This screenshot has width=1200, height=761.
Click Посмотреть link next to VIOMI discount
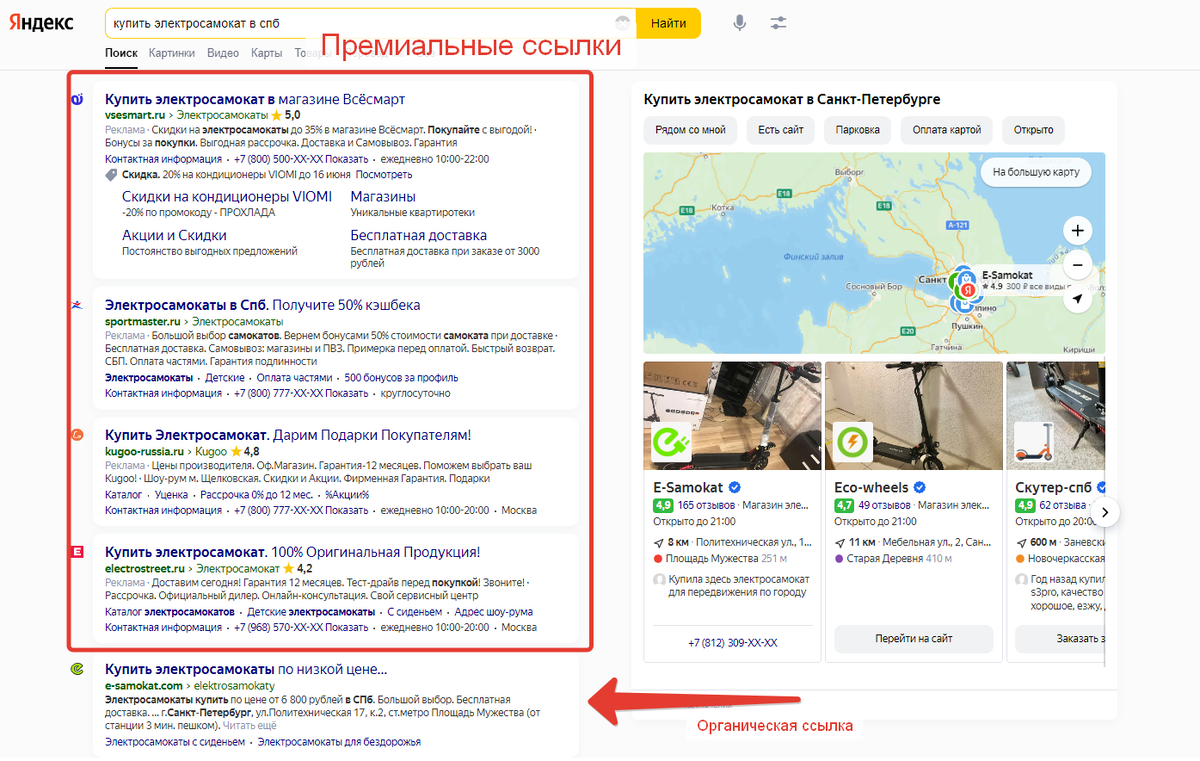point(384,175)
